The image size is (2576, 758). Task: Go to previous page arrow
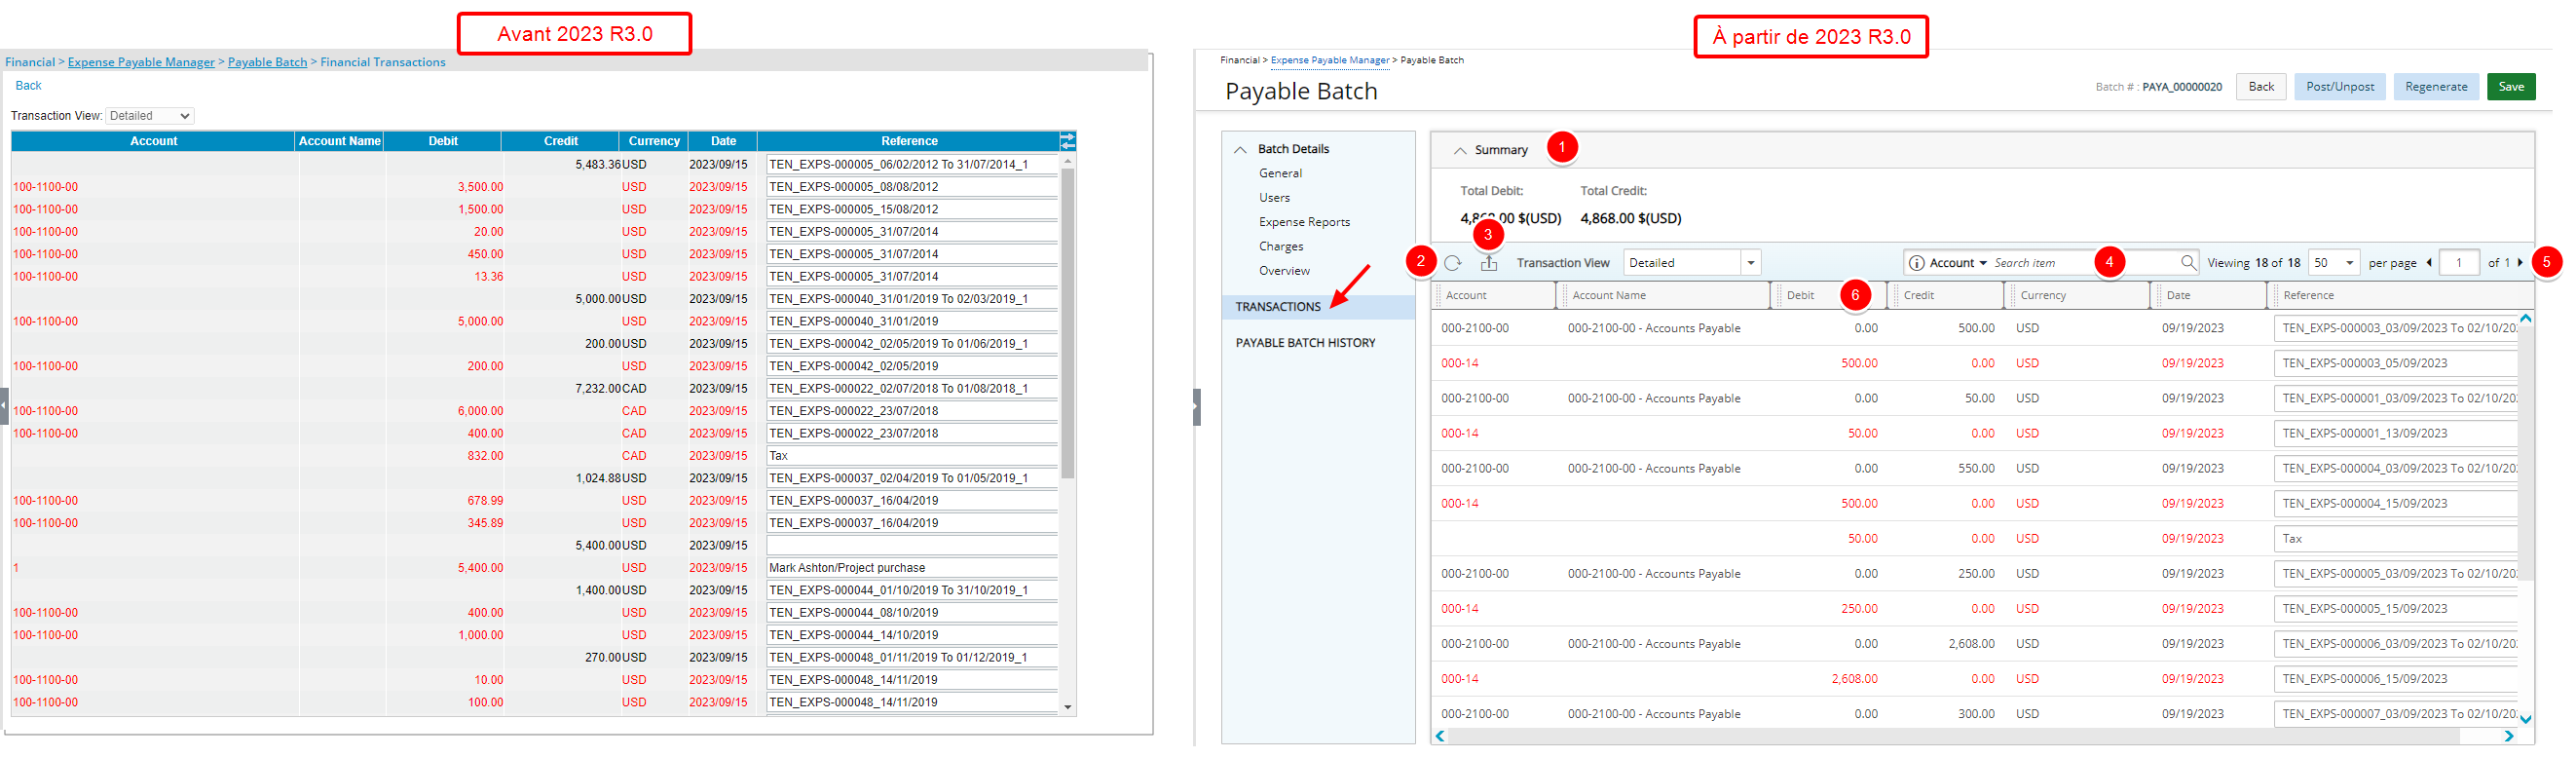(x=2429, y=263)
